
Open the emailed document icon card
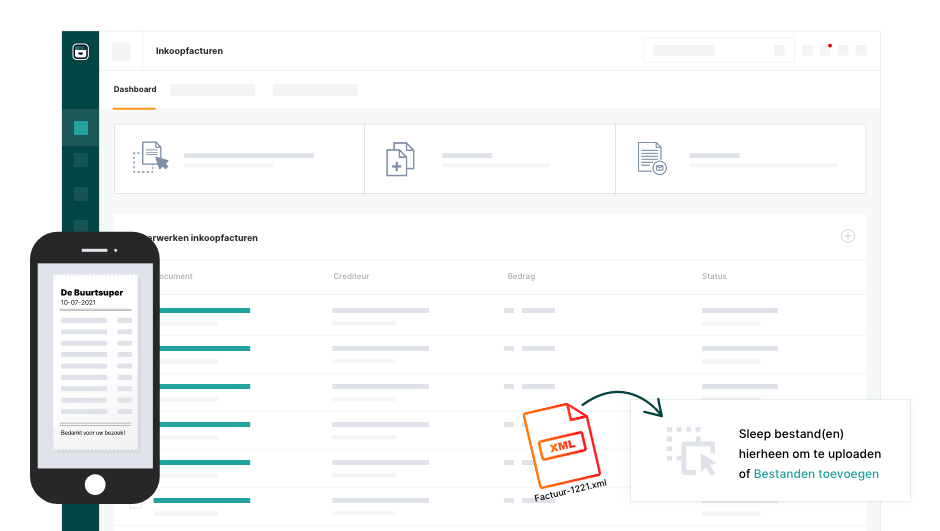(x=651, y=158)
